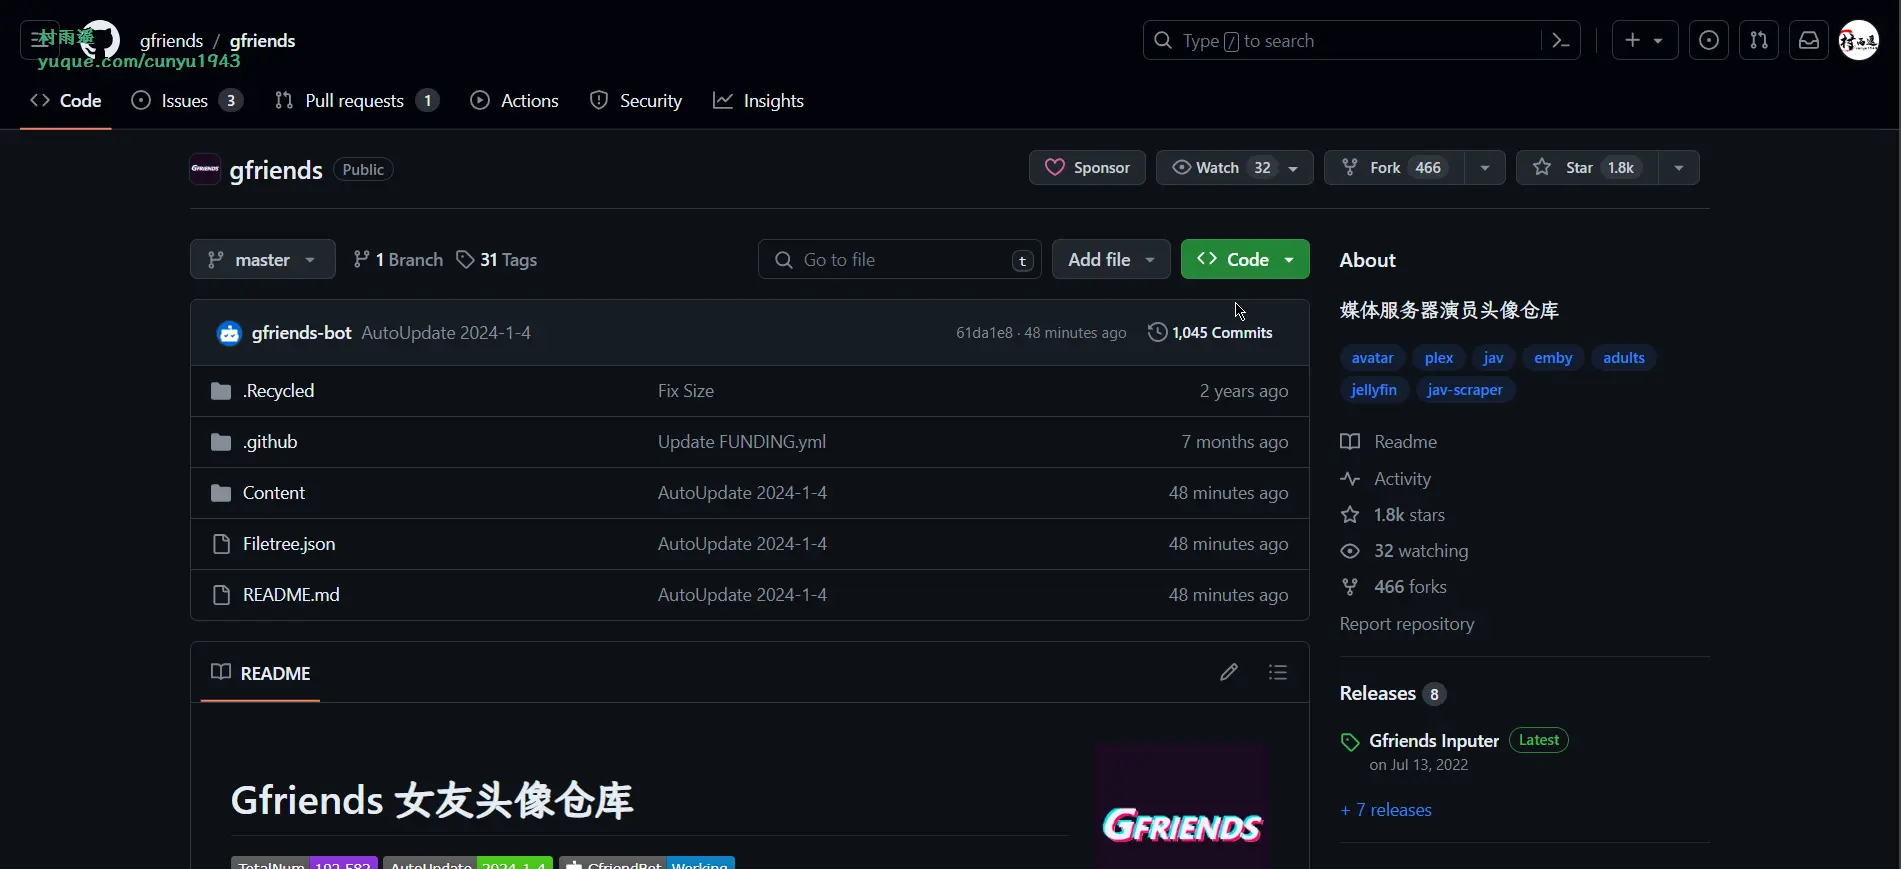Click Report repository

tap(1407, 624)
